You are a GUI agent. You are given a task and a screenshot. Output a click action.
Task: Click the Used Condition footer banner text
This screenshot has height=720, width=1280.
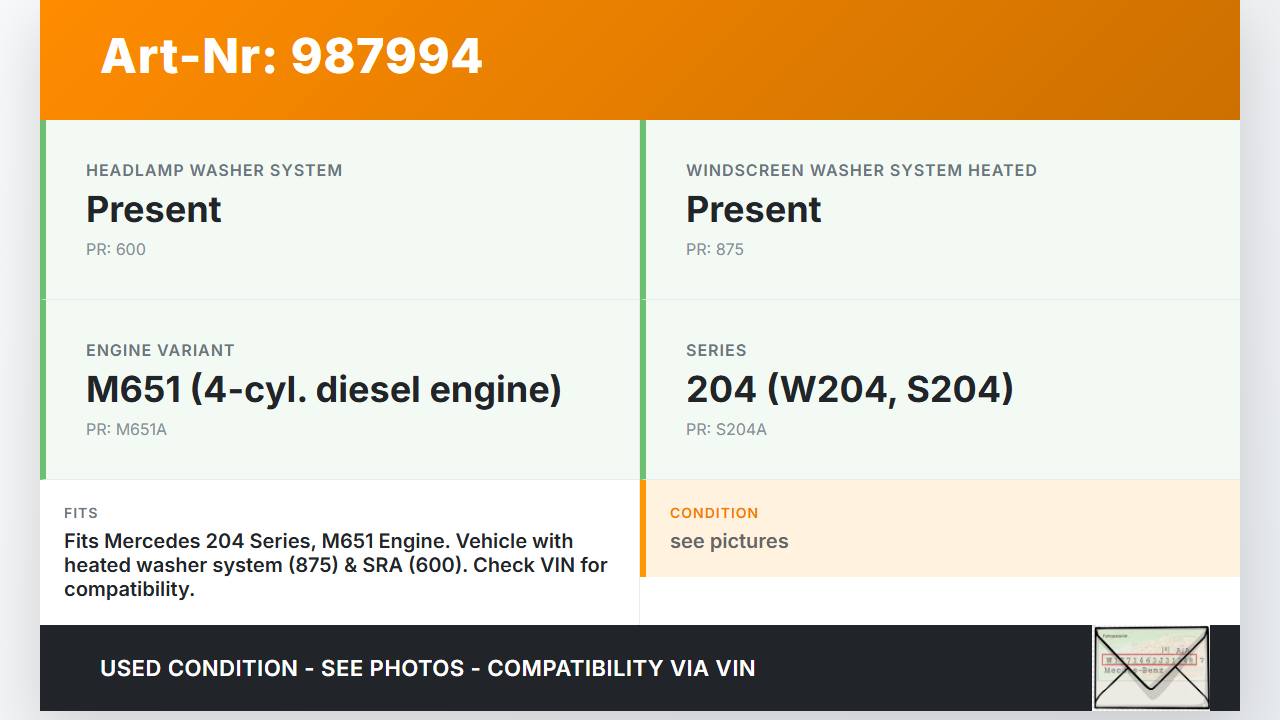click(x=428, y=668)
